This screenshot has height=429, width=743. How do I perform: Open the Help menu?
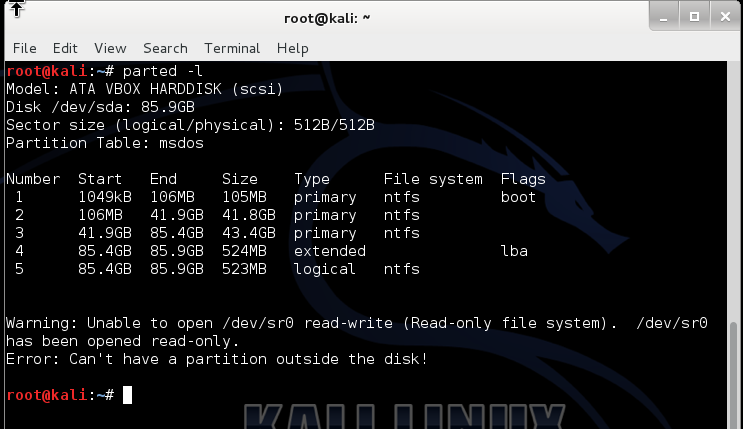(292, 48)
